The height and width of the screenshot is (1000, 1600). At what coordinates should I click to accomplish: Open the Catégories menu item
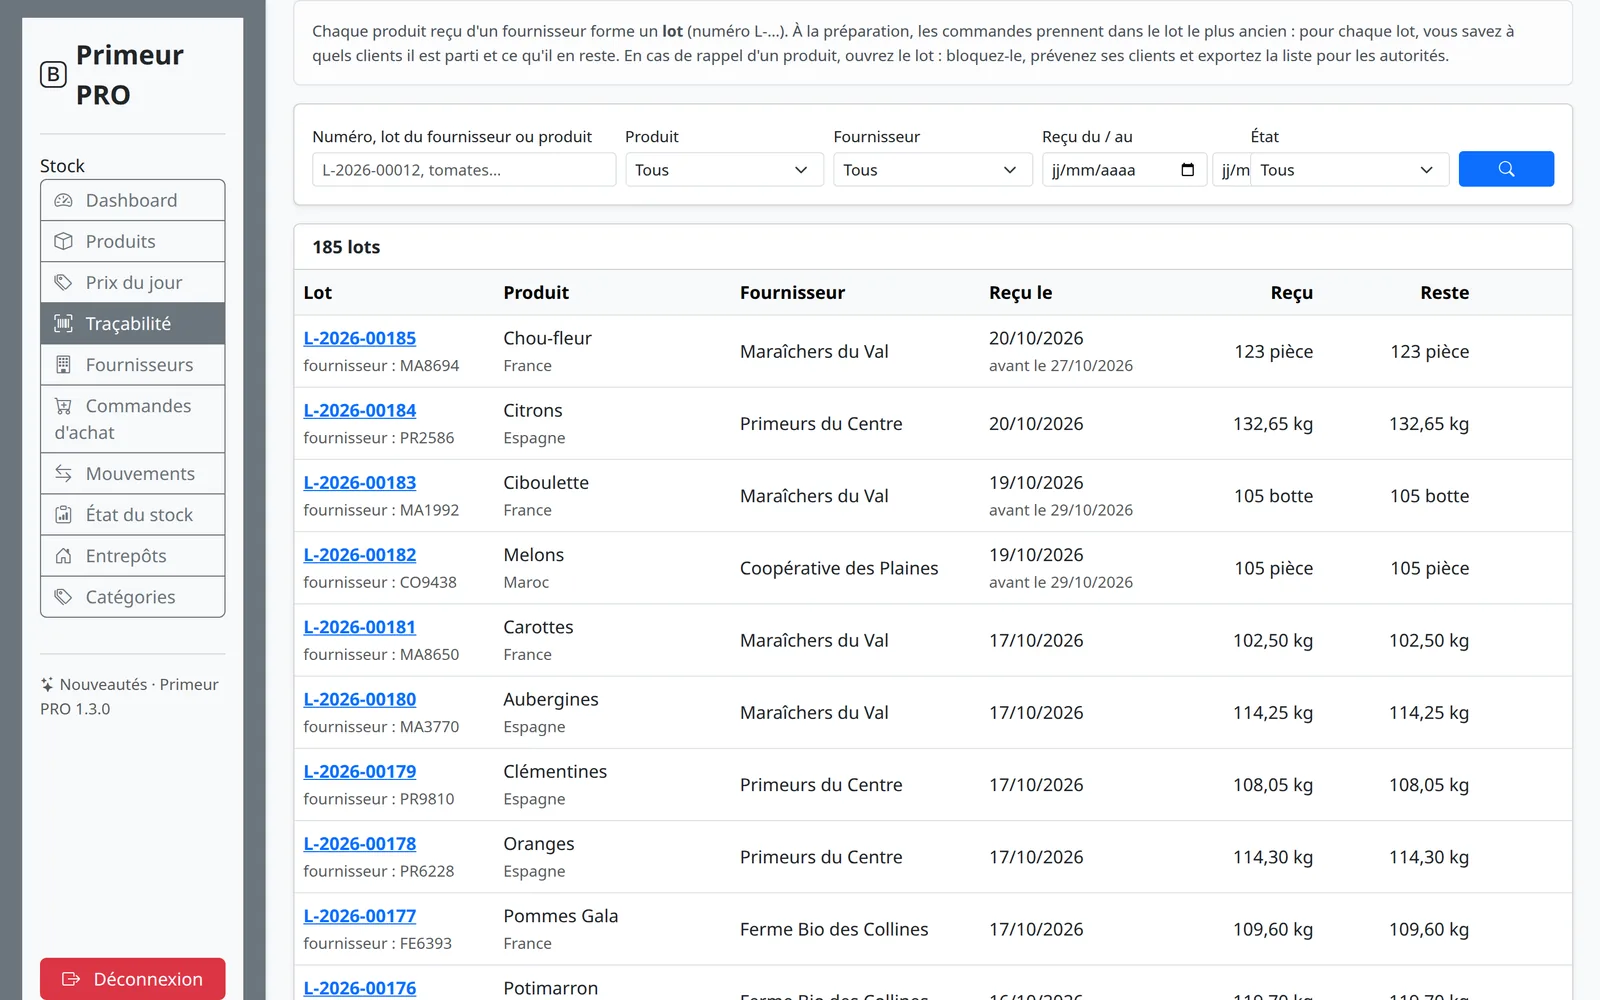click(132, 597)
